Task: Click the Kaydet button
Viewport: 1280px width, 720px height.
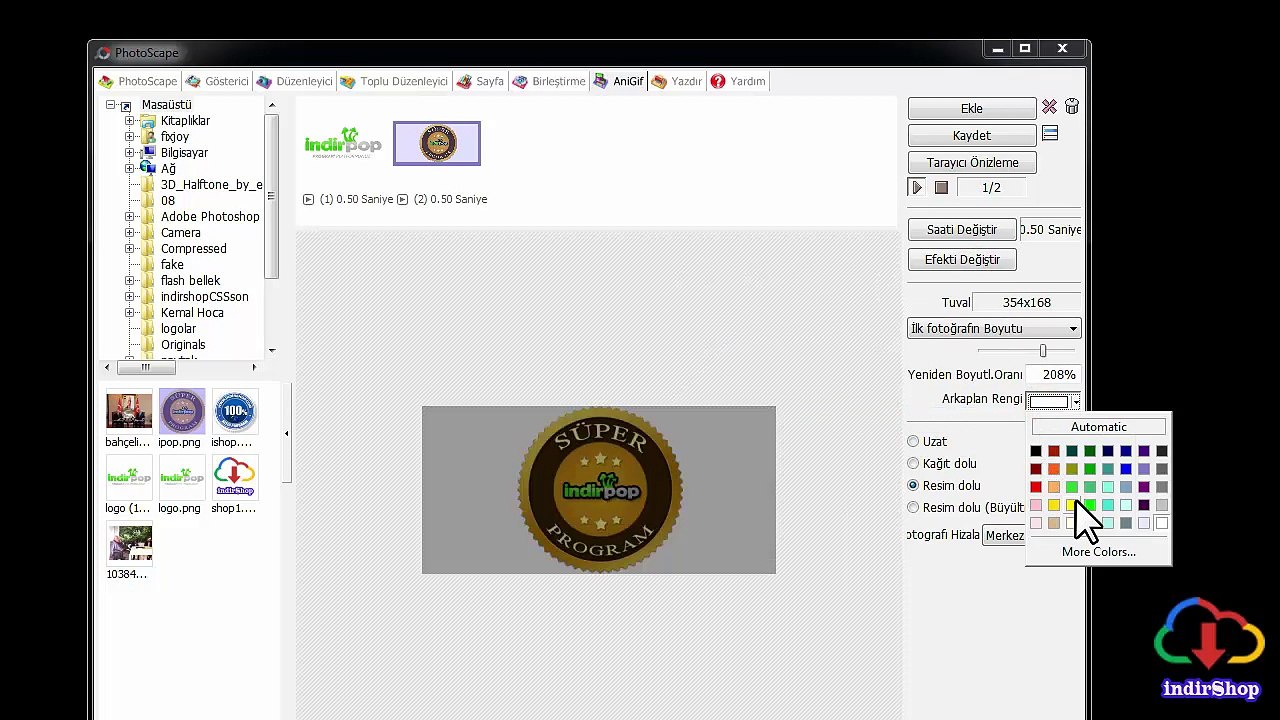Action: 972,135
